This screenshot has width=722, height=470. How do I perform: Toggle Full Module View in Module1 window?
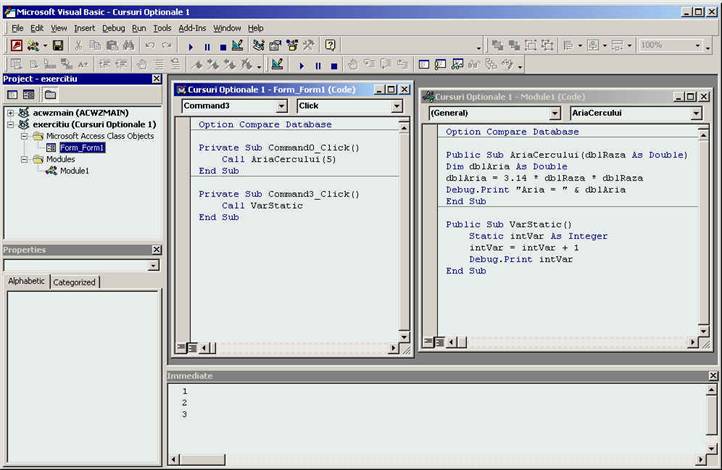pyautogui.click(x=439, y=342)
